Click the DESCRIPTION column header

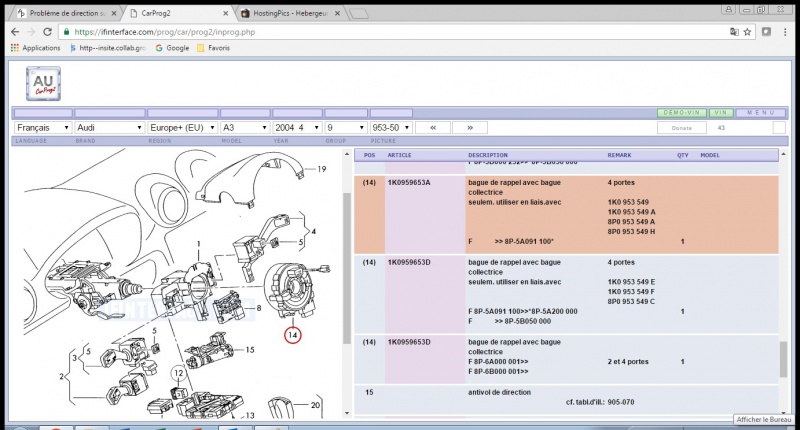coord(488,155)
